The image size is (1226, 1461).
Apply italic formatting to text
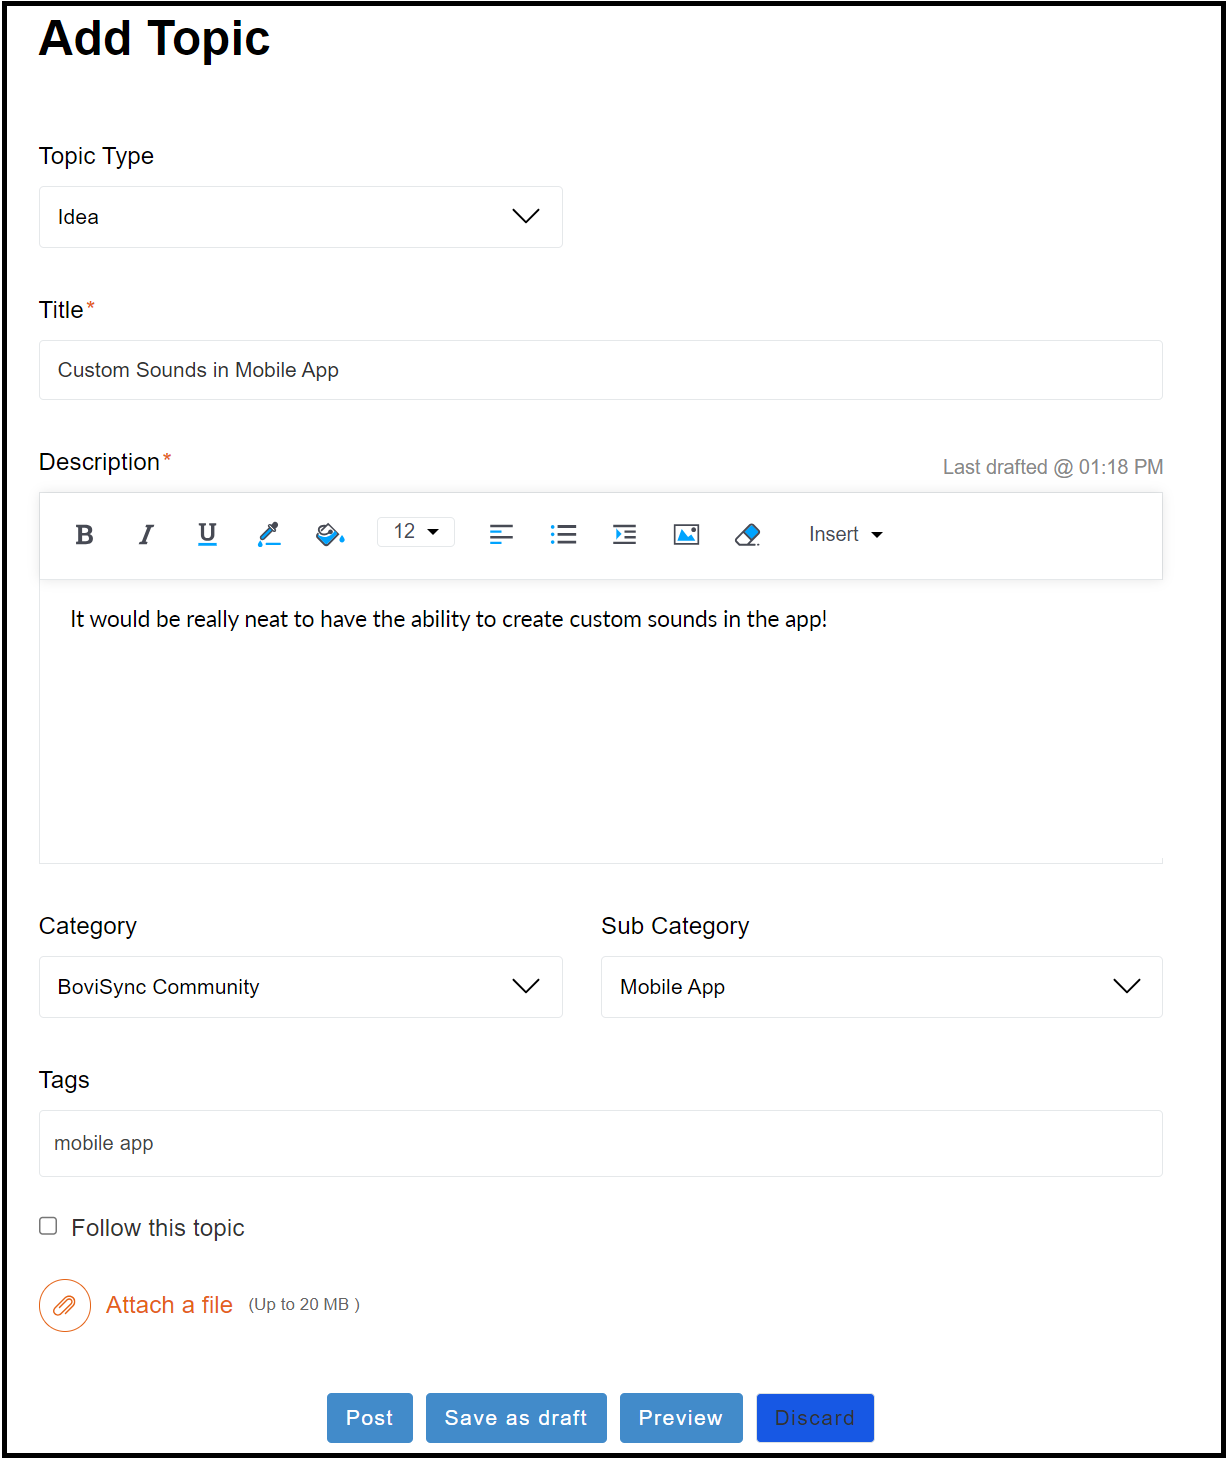click(146, 535)
